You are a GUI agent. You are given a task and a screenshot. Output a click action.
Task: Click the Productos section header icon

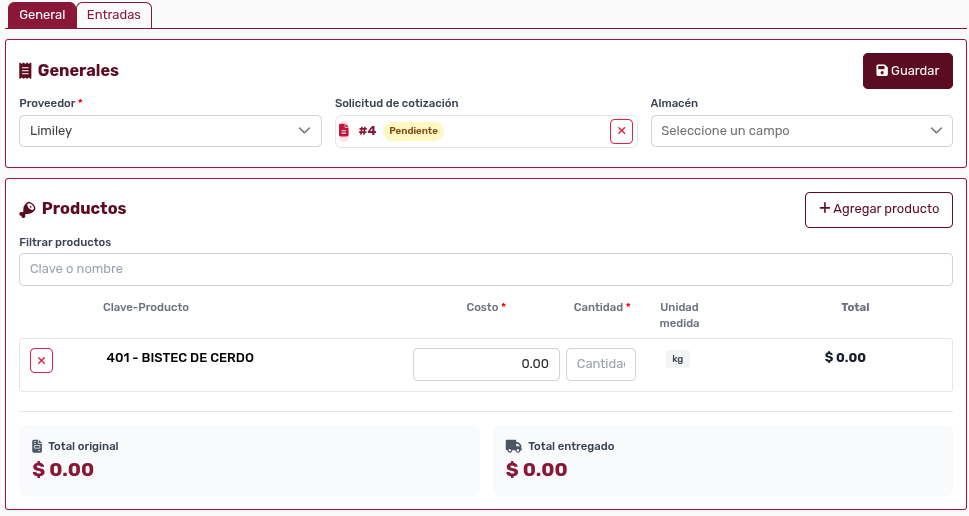click(x=27, y=209)
